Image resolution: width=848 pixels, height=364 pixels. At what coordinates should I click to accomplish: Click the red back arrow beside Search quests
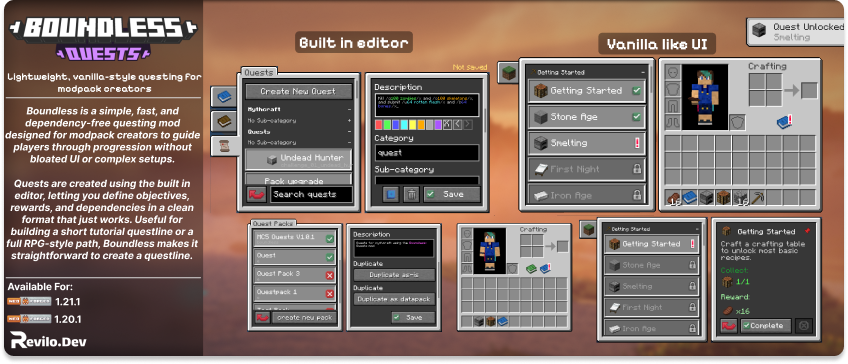256,194
